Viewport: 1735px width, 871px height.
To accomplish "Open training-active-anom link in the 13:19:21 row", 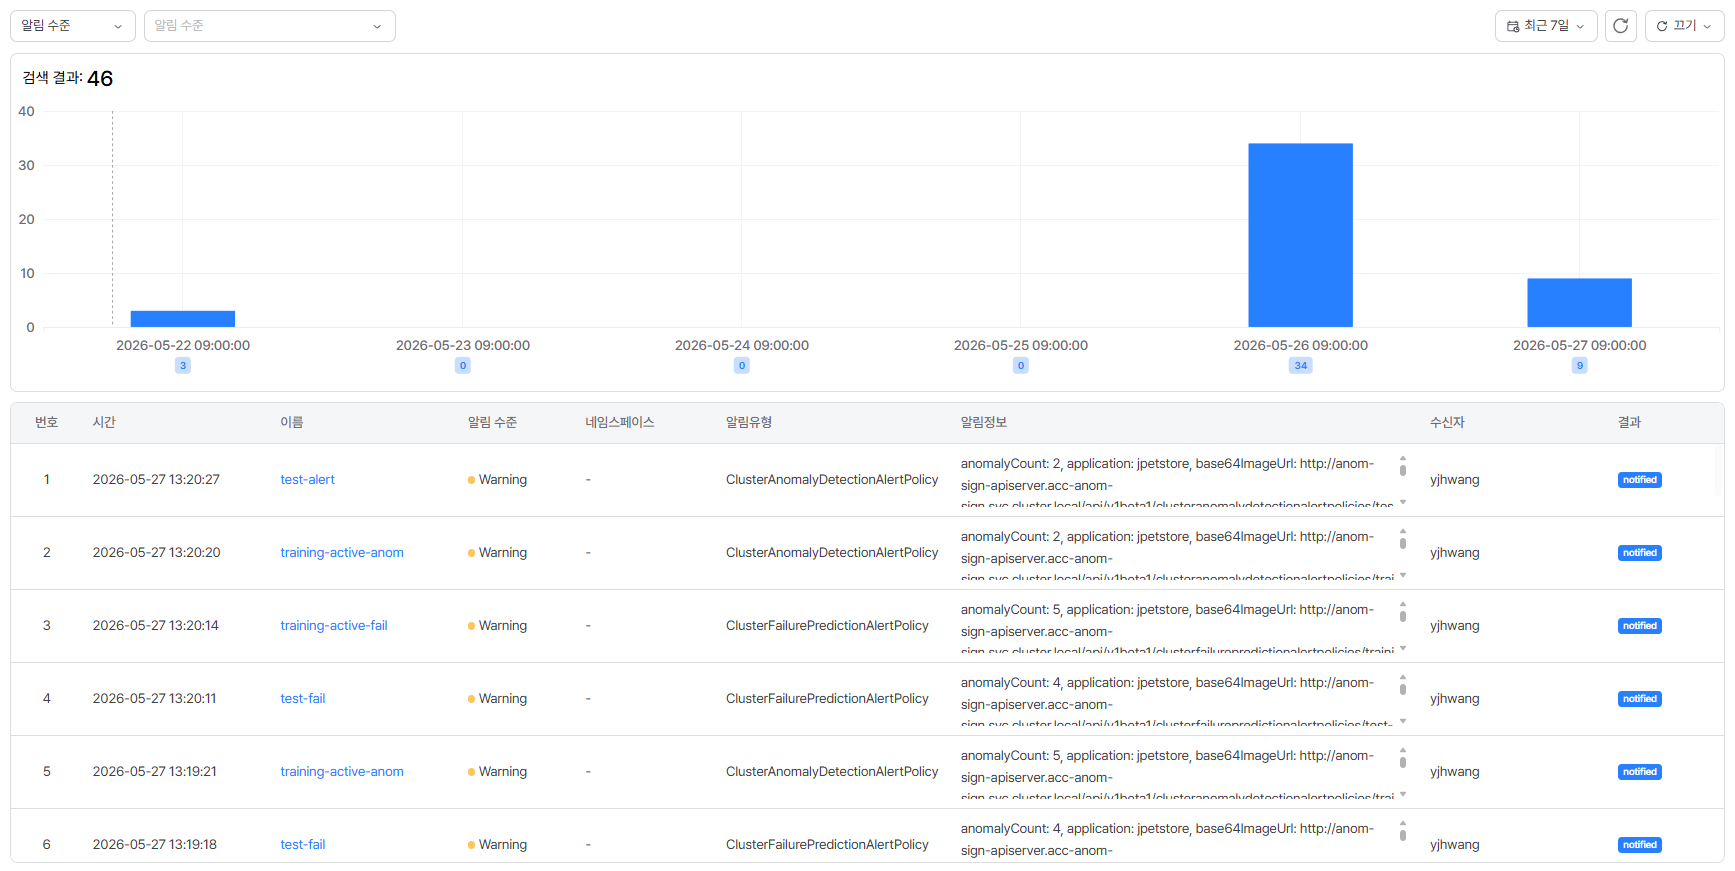I will click(342, 772).
